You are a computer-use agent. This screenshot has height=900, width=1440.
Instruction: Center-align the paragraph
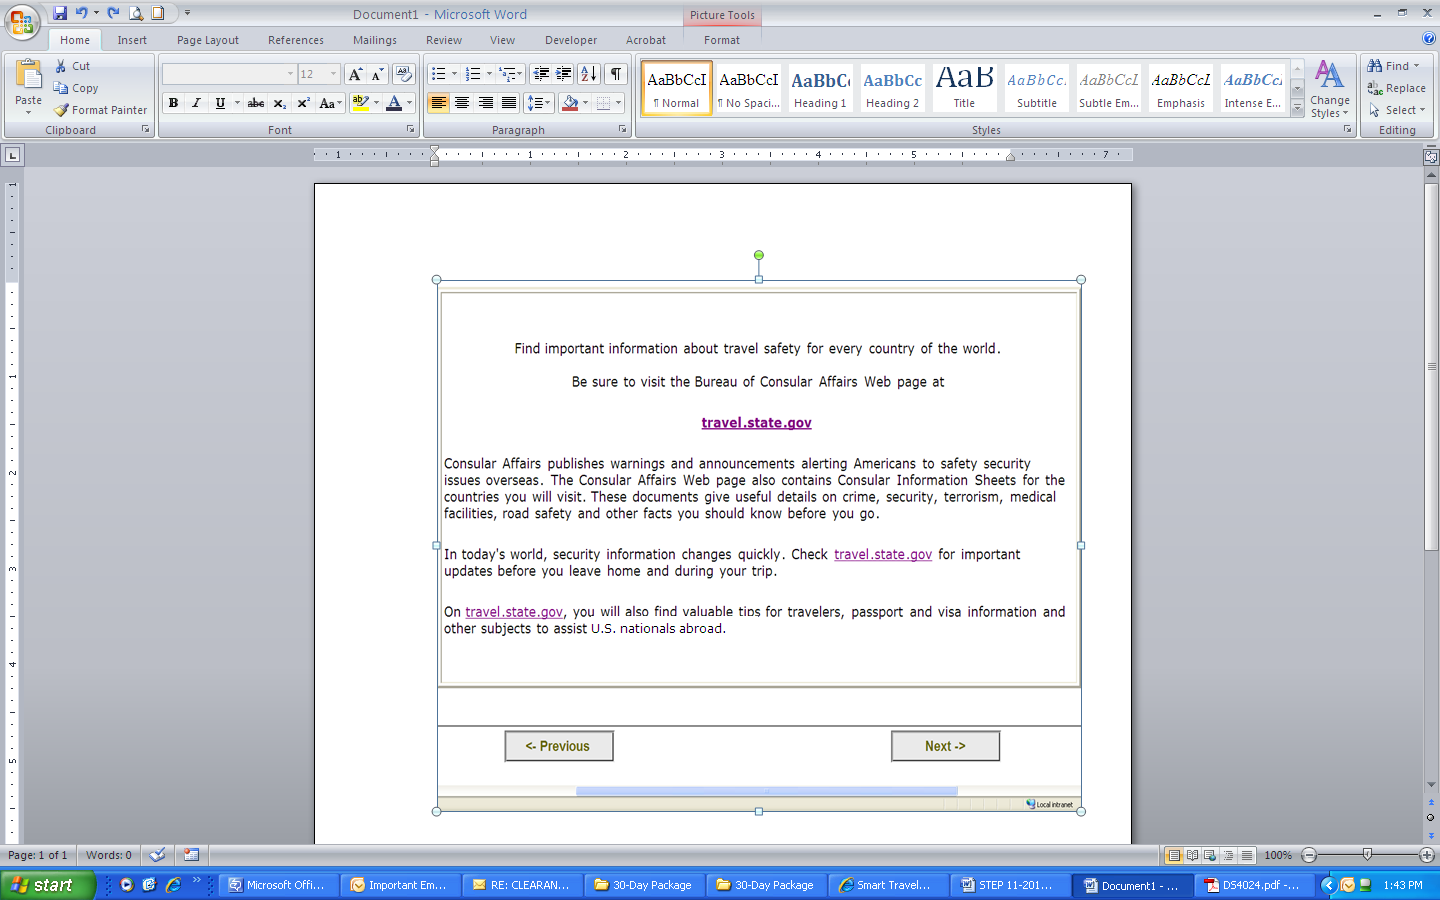coord(462,103)
